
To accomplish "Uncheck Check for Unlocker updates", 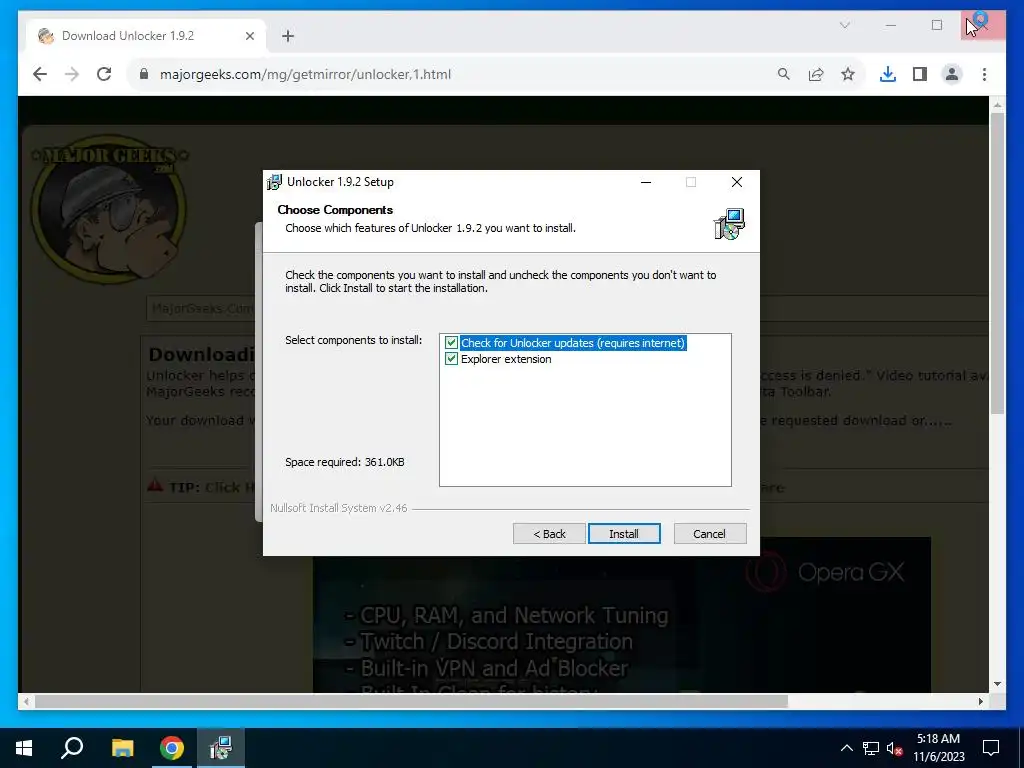I will click(451, 343).
